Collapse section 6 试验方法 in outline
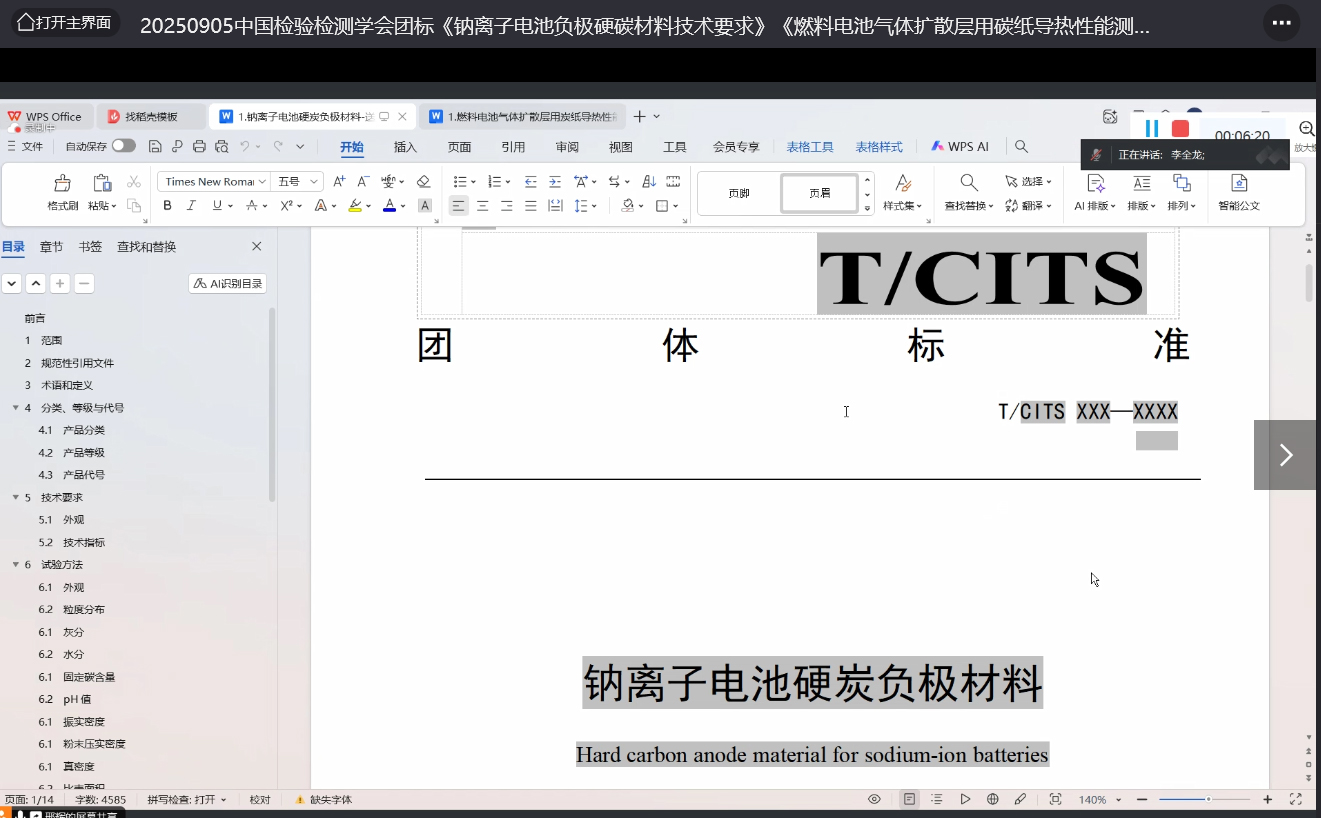This screenshot has height=818, width=1321. [x=15, y=565]
